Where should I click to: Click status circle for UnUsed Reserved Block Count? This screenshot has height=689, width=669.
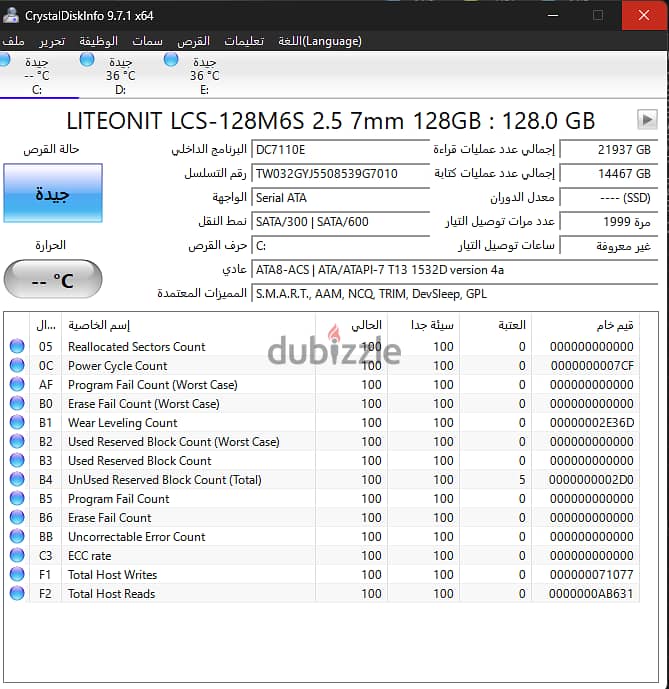17,479
